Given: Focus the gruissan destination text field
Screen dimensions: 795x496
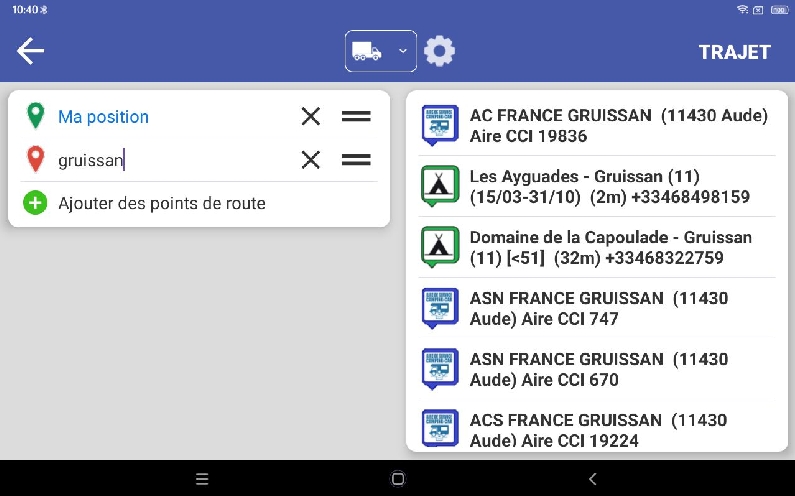Looking at the screenshot, I should [170, 160].
